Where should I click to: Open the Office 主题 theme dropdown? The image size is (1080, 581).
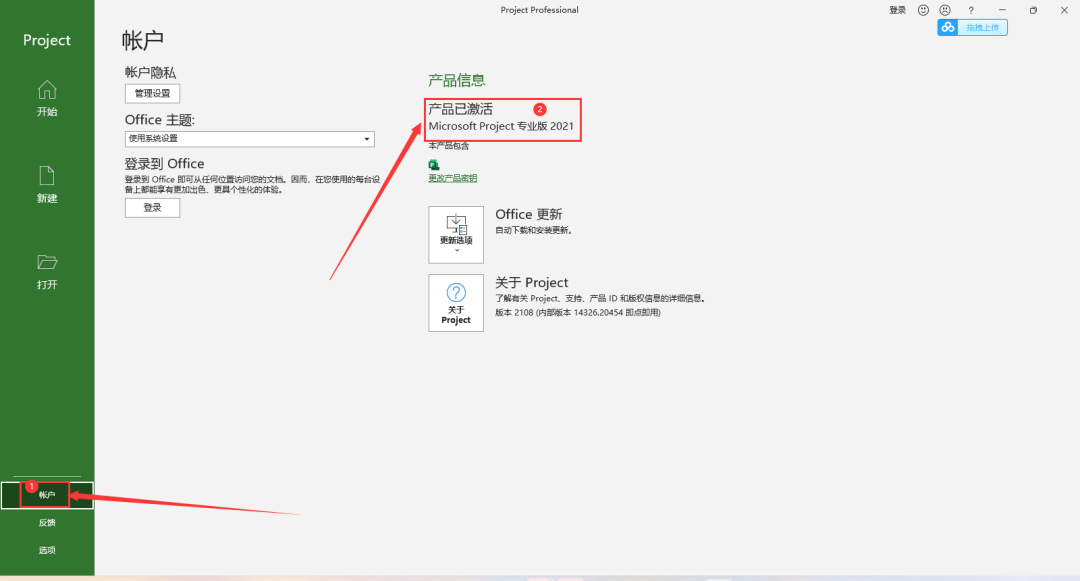click(x=365, y=138)
